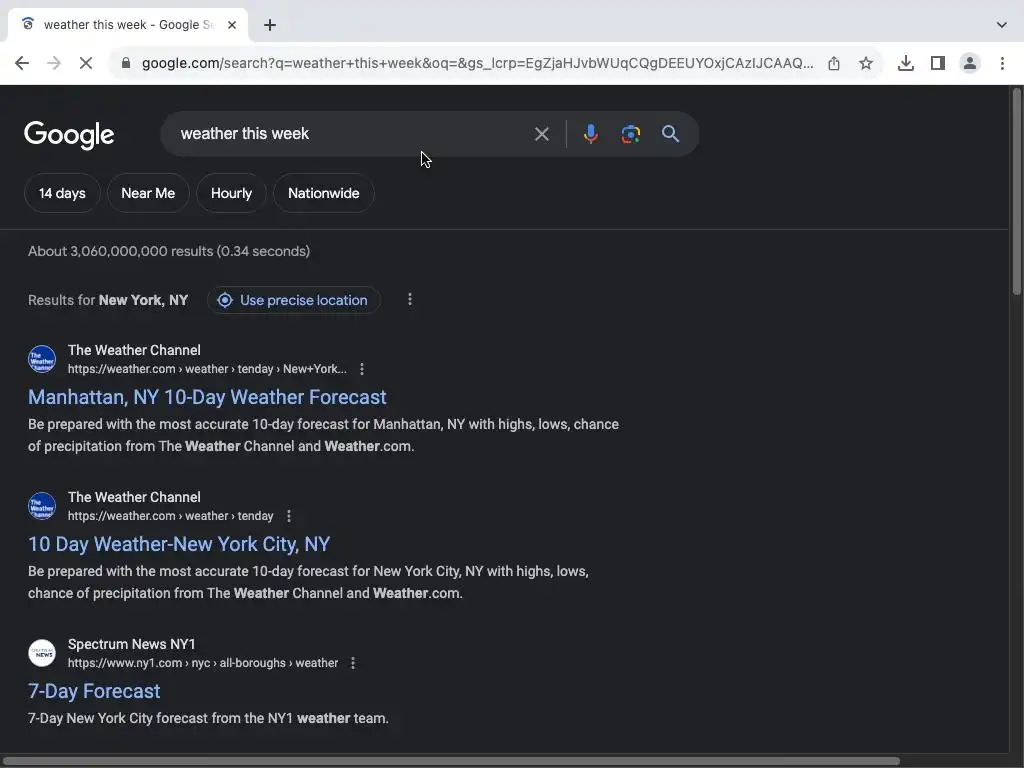This screenshot has height=768, width=1024.
Task: Click Weather Channel favicon of Manhattan result
Action: coord(42,359)
